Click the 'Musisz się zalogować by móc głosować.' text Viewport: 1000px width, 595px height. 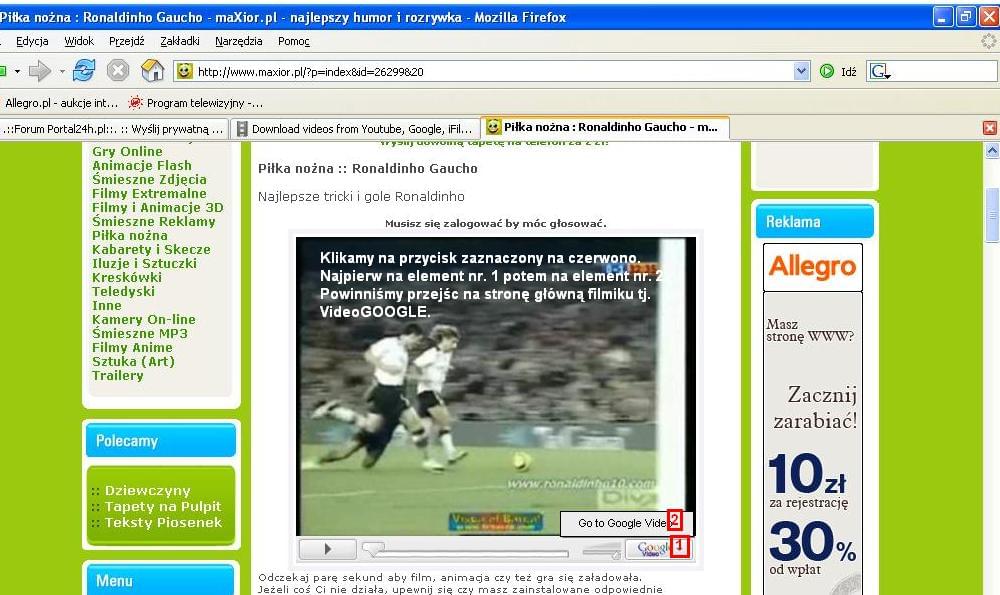[x=496, y=224]
